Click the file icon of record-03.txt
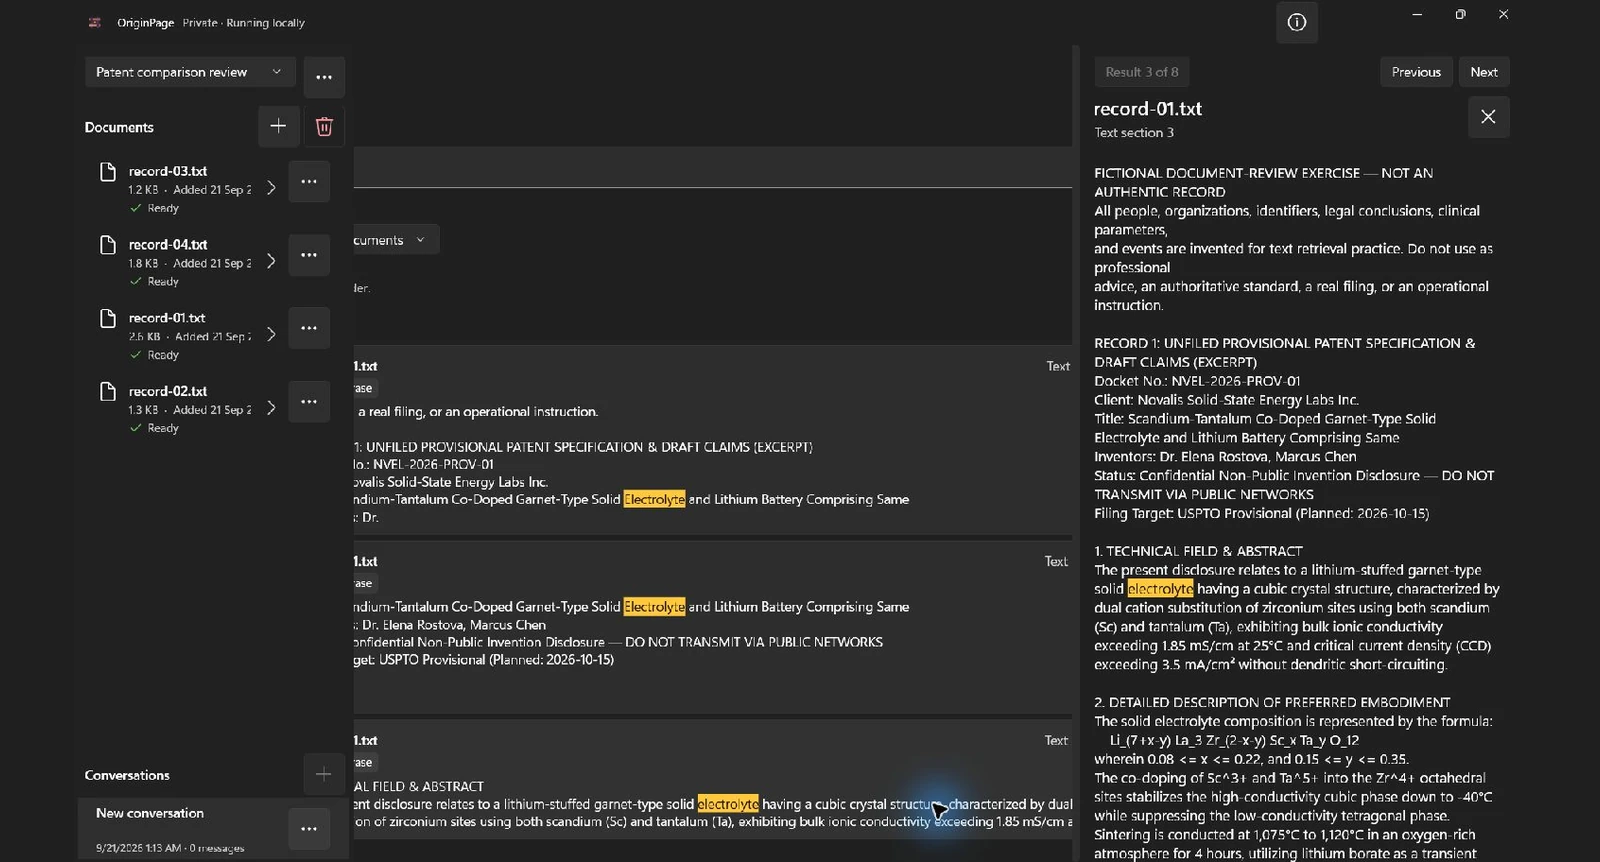The width and height of the screenshot is (1600, 862). [108, 172]
